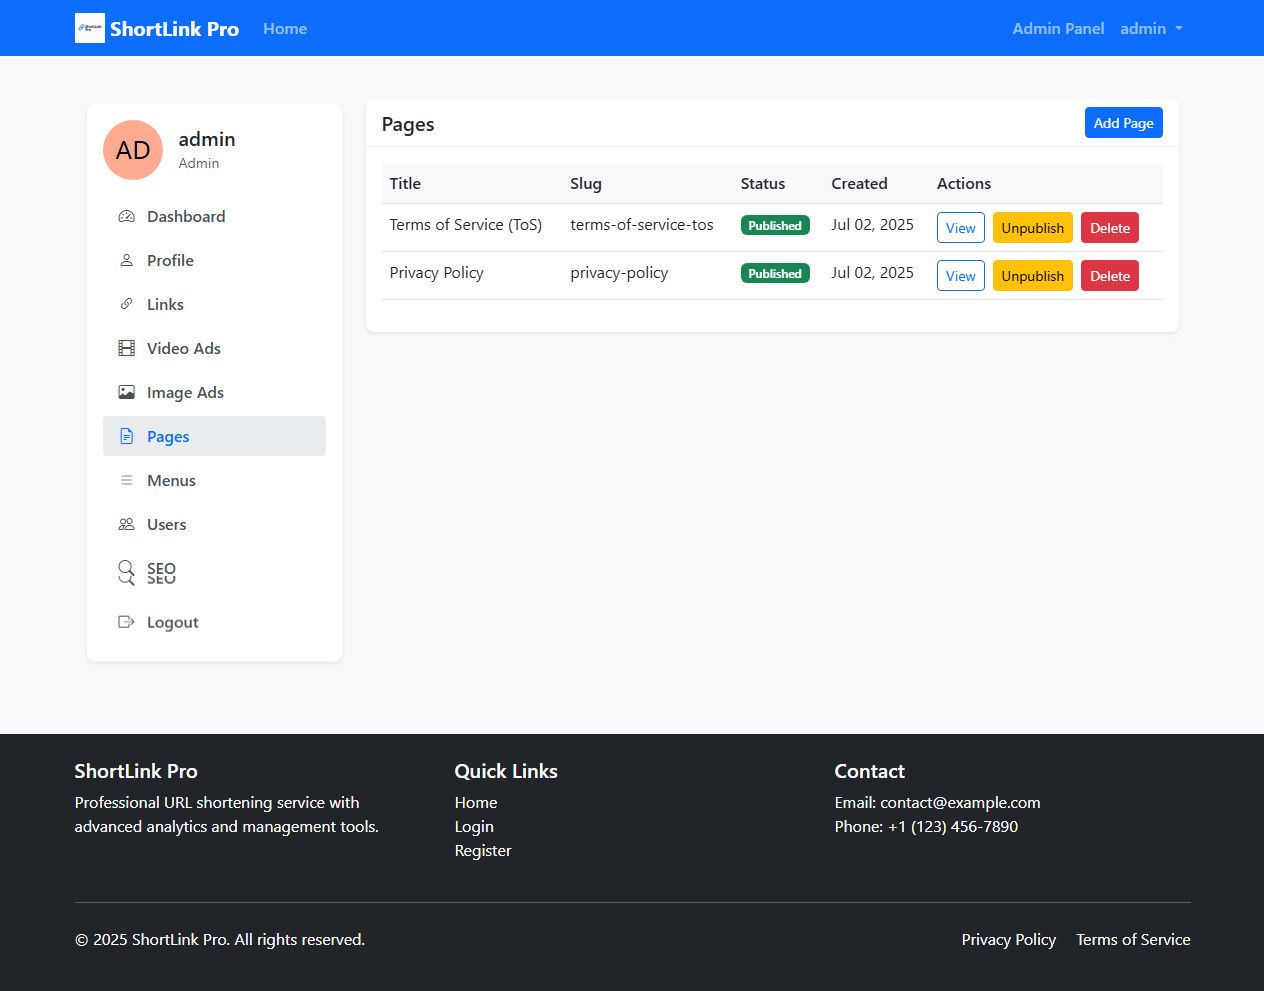Click the Users people icon
1264x991 pixels.
click(126, 524)
